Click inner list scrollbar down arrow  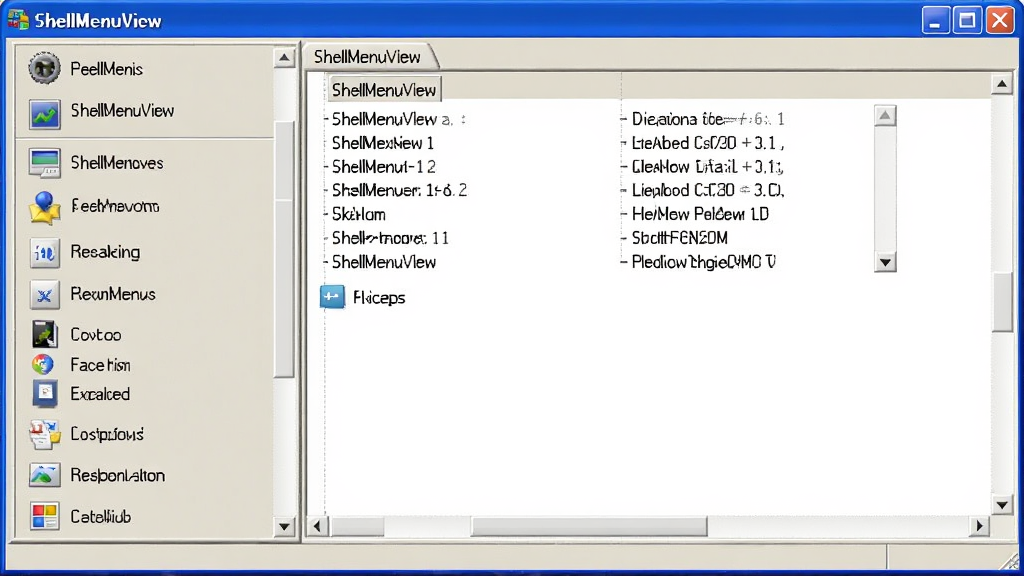click(x=885, y=263)
